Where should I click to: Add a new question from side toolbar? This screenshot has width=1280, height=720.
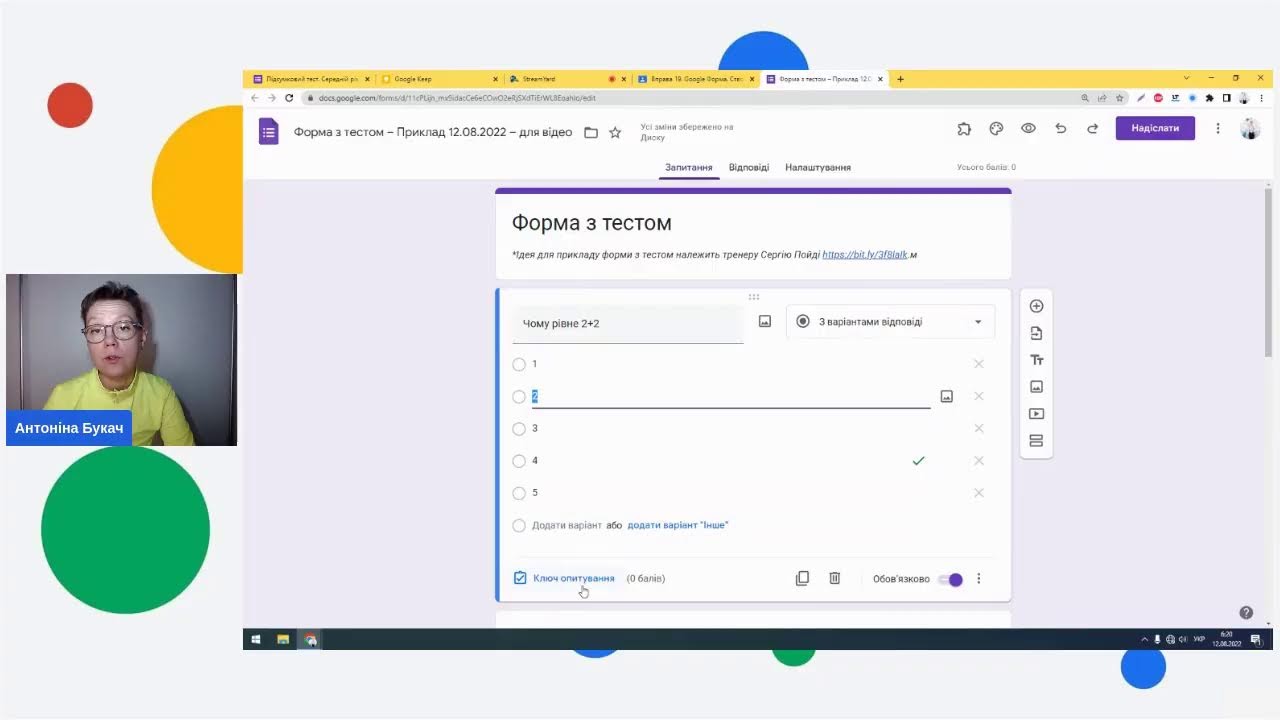tap(1036, 306)
